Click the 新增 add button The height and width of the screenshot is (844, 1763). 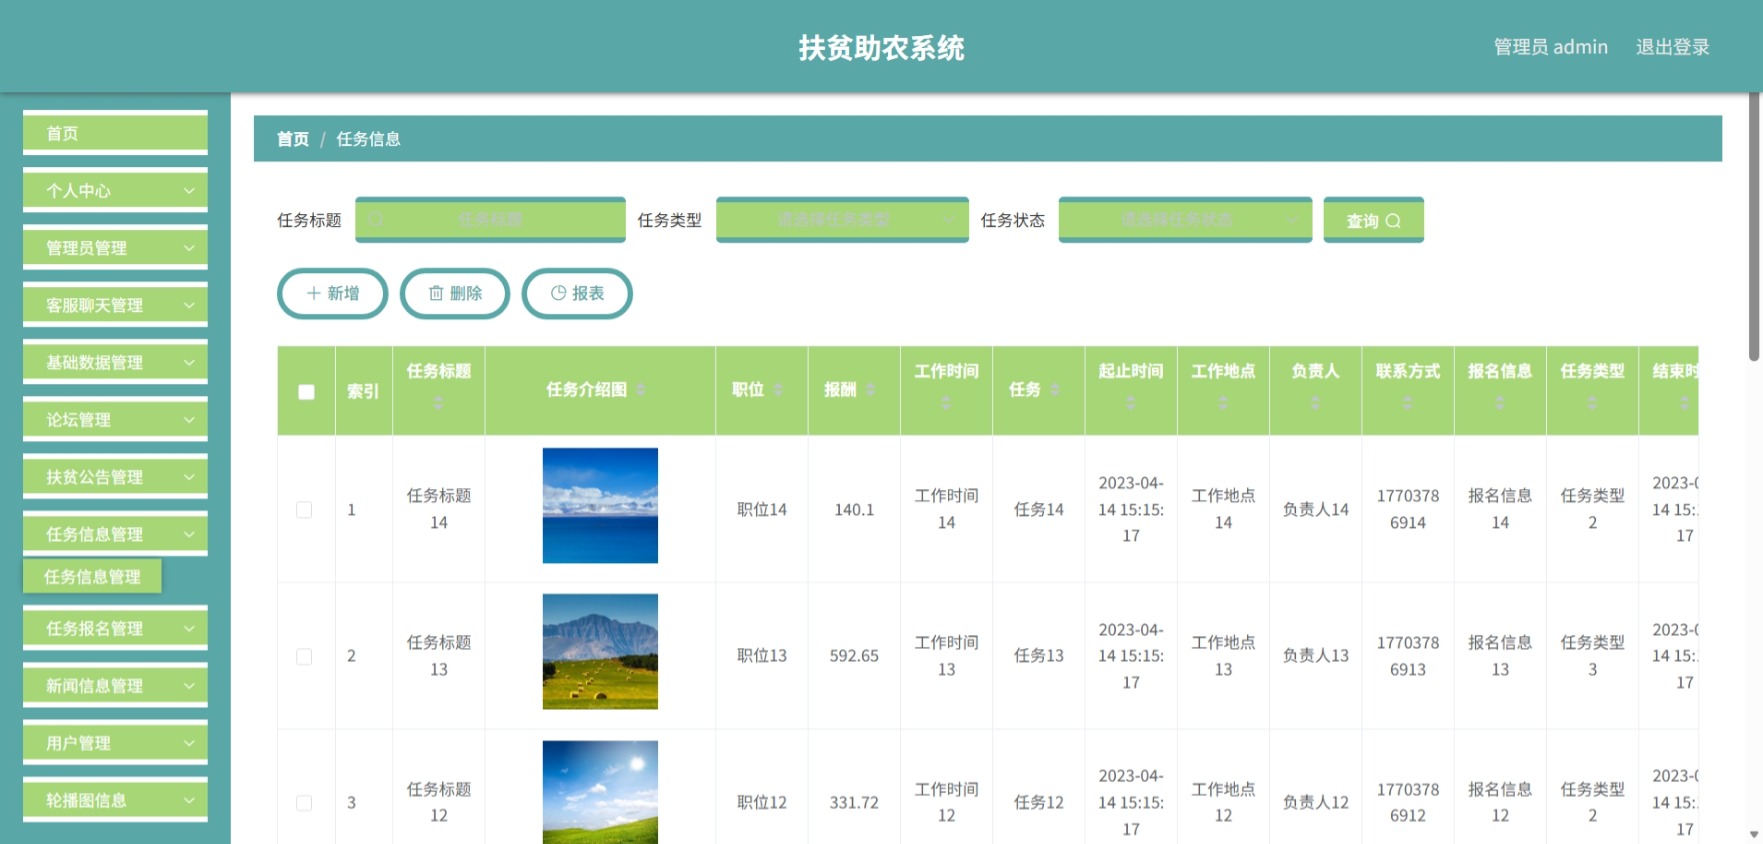tap(332, 293)
